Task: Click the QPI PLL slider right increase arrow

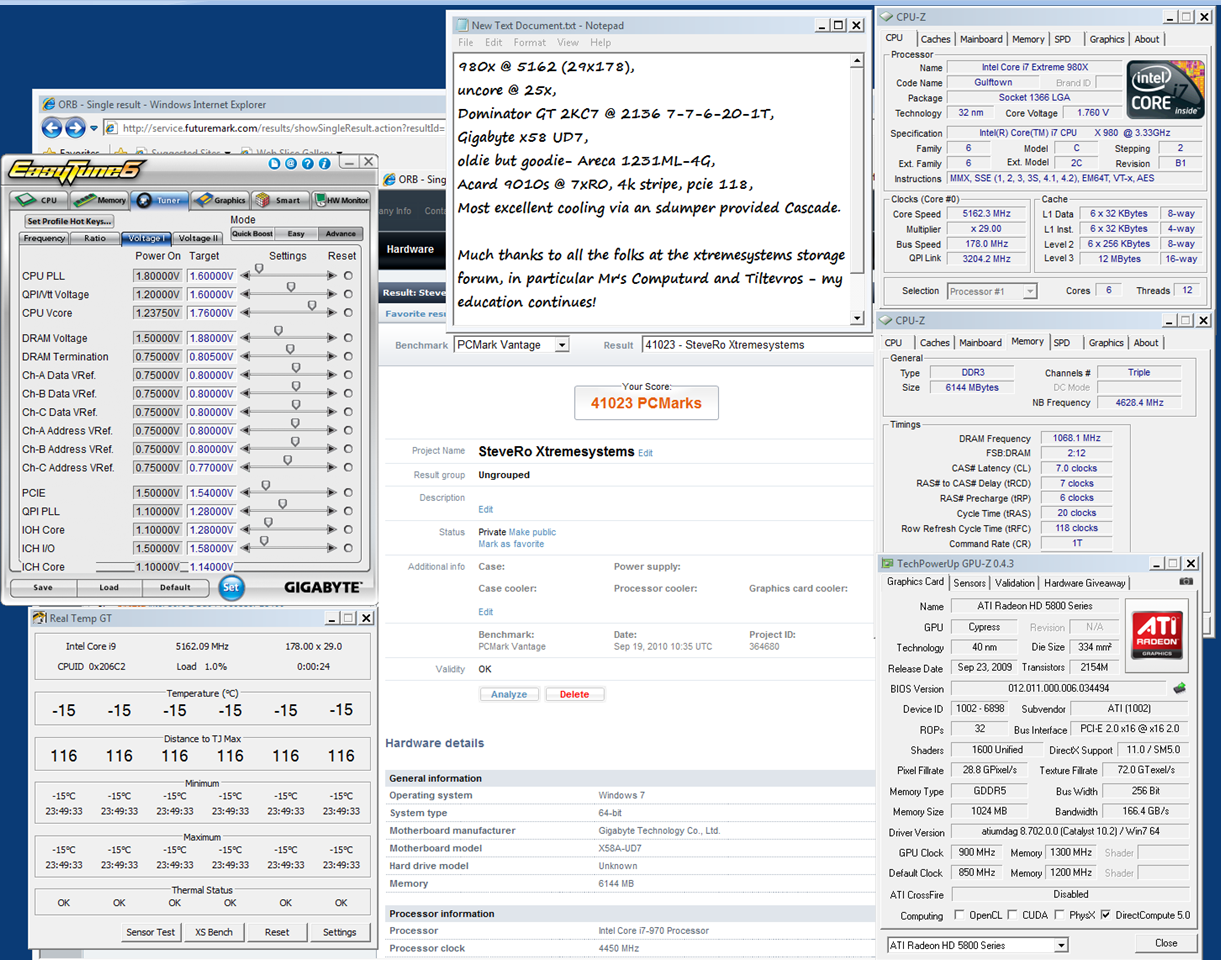Action: (x=333, y=511)
